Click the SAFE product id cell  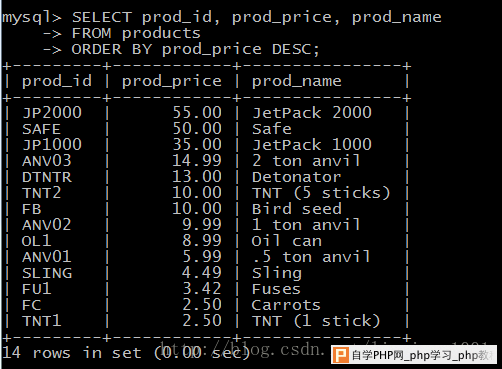[x=41, y=129]
